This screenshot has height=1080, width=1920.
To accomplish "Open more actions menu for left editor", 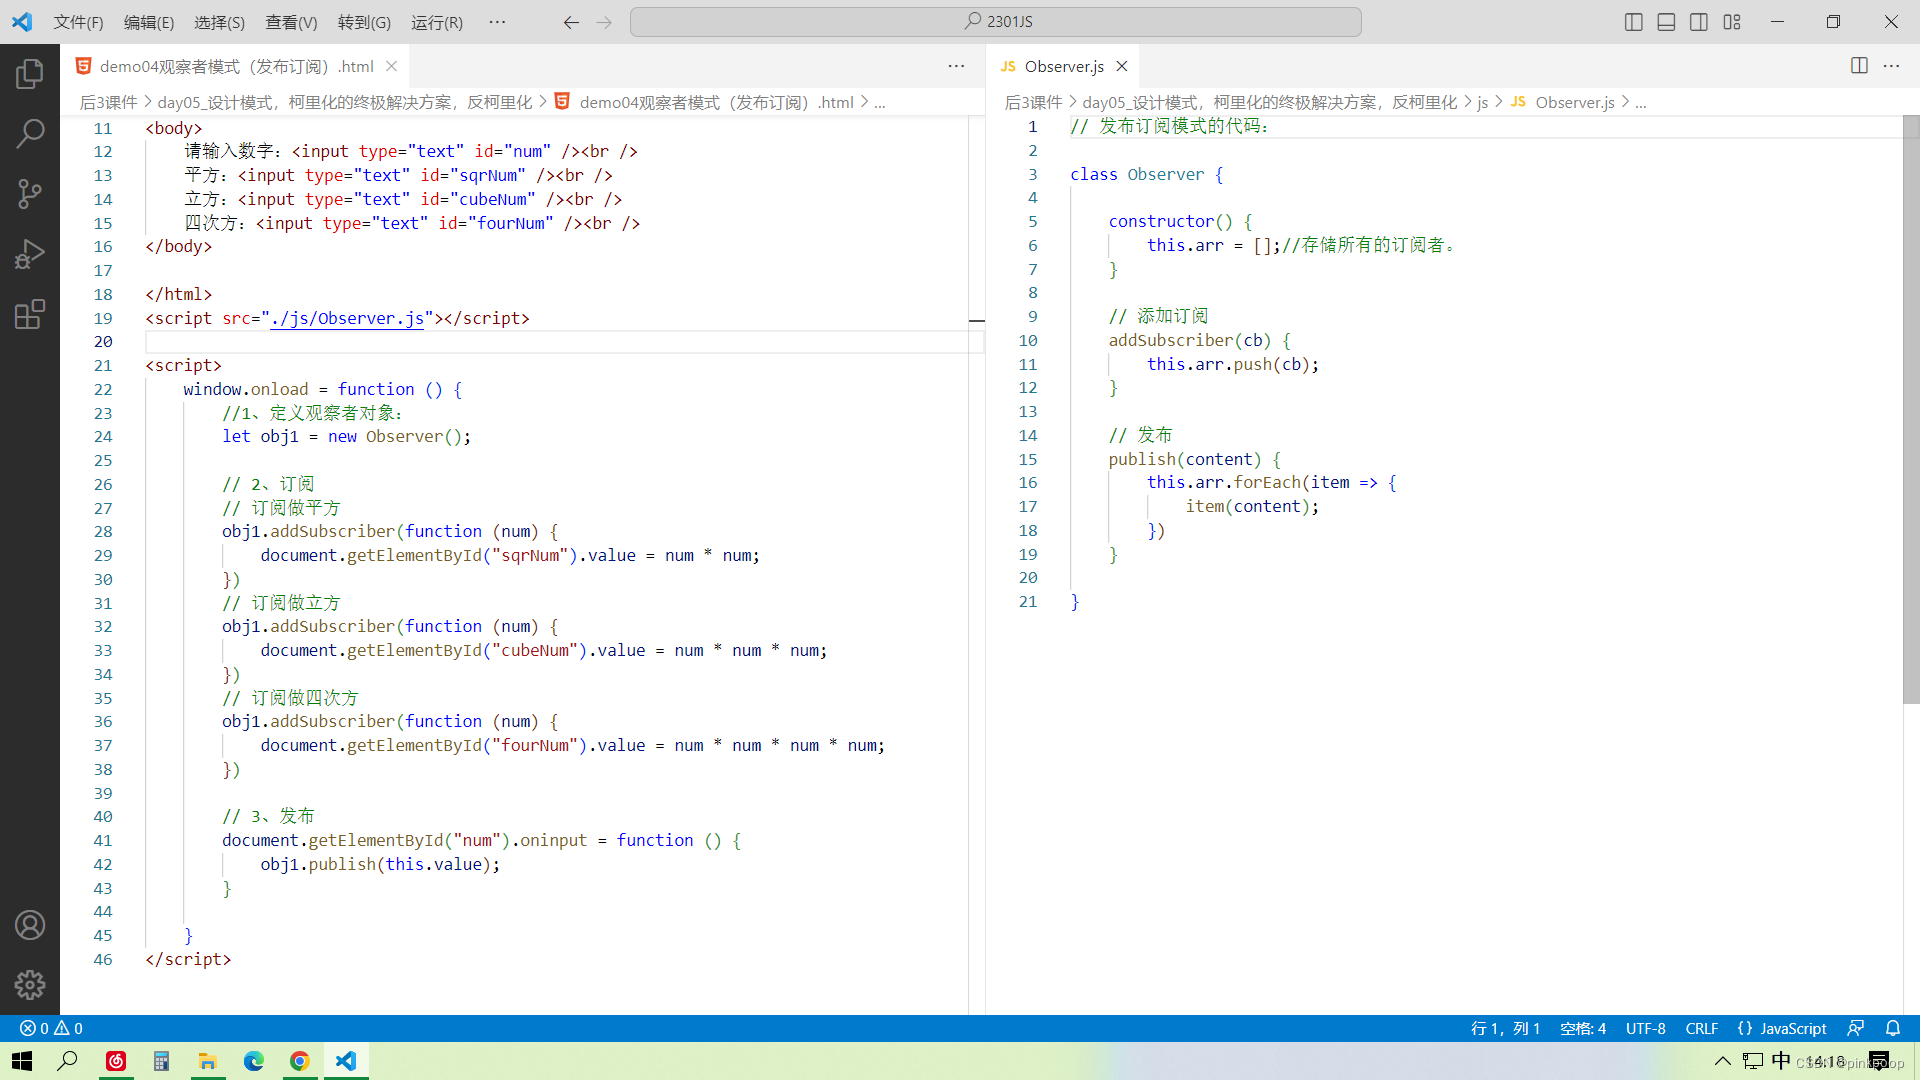I will (956, 66).
